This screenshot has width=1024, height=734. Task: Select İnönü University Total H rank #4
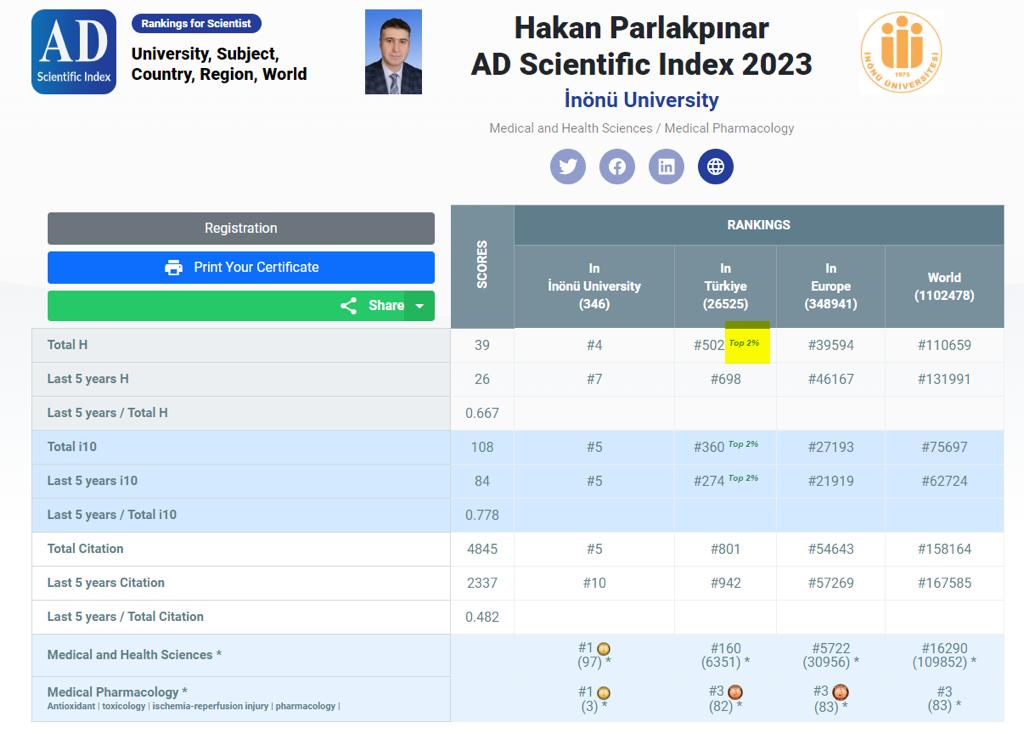[594, 345]
